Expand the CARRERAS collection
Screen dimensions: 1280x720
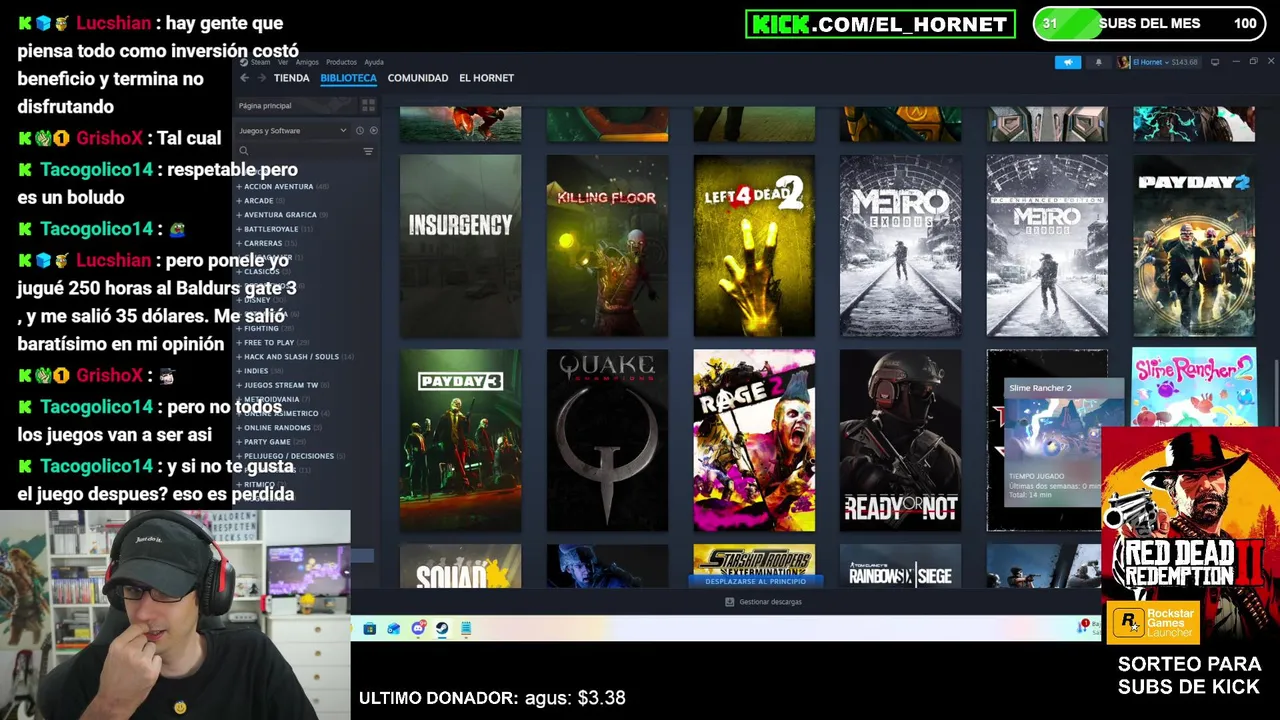pos(266,243)
